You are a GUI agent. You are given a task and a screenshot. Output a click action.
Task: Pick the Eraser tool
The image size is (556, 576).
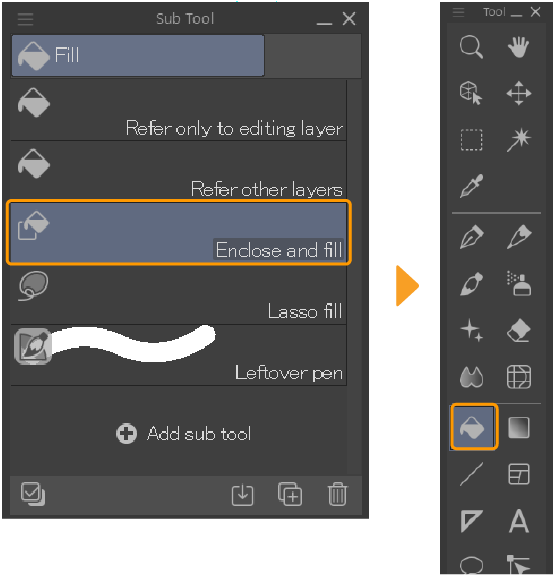pos(518,330)
